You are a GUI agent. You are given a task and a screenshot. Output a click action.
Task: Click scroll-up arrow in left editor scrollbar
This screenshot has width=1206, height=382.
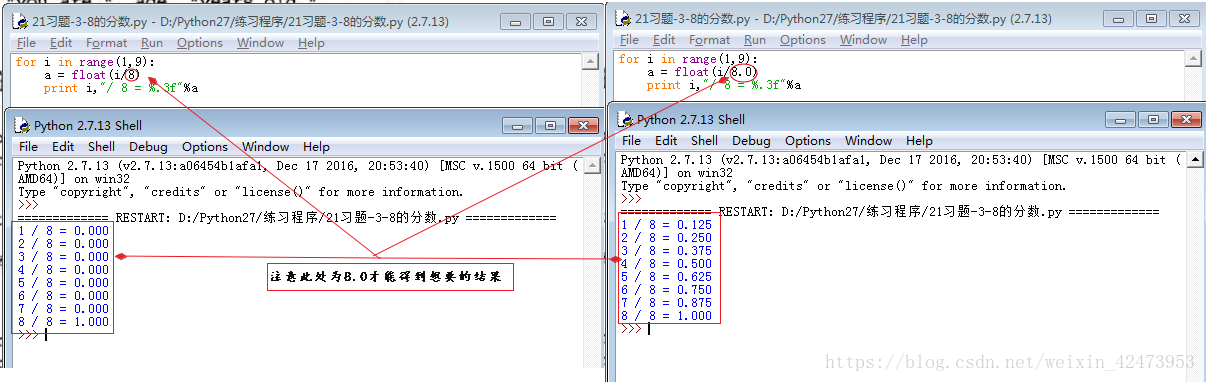[x=591, y=61]
